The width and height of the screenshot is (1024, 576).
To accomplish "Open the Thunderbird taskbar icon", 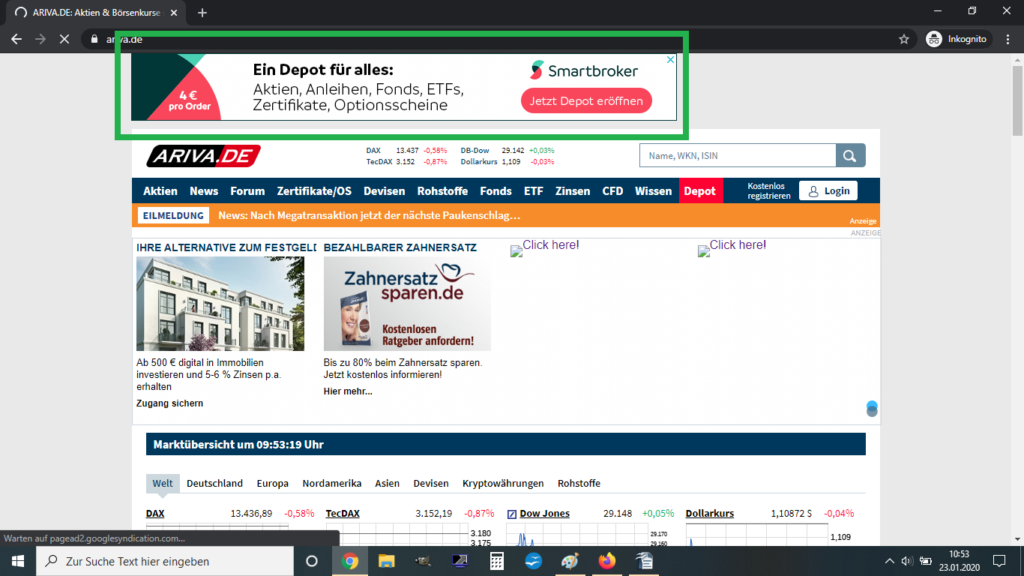I will click(x=534, y=561).
